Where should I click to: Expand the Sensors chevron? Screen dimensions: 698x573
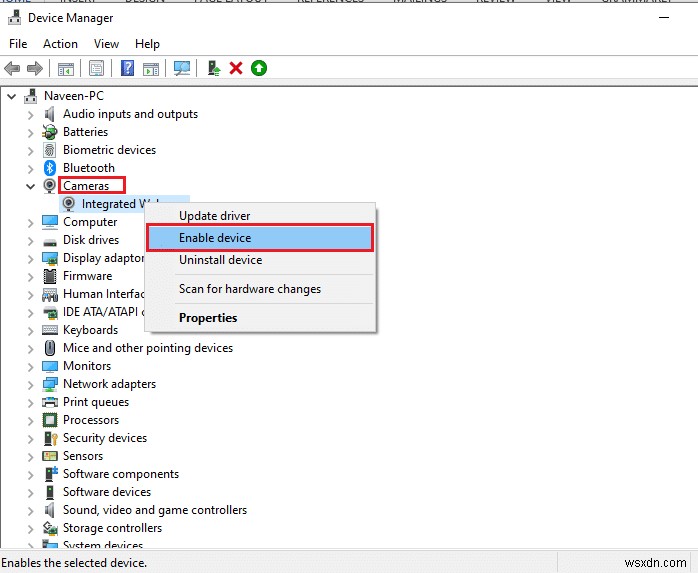click(30, 457)
